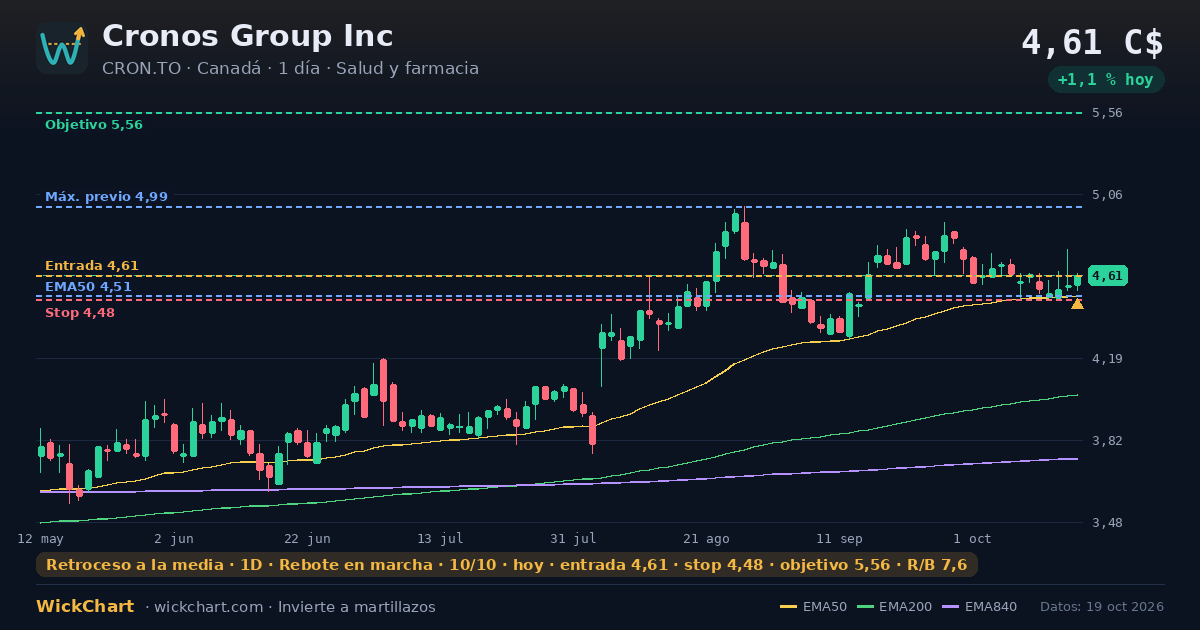
Task: Click the +1,1 % hoy badge
Action: [1106, 80]
